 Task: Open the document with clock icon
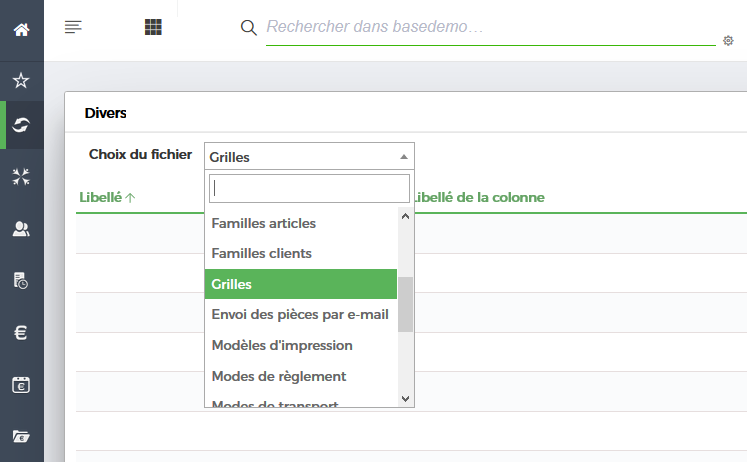tap(21, 281)
